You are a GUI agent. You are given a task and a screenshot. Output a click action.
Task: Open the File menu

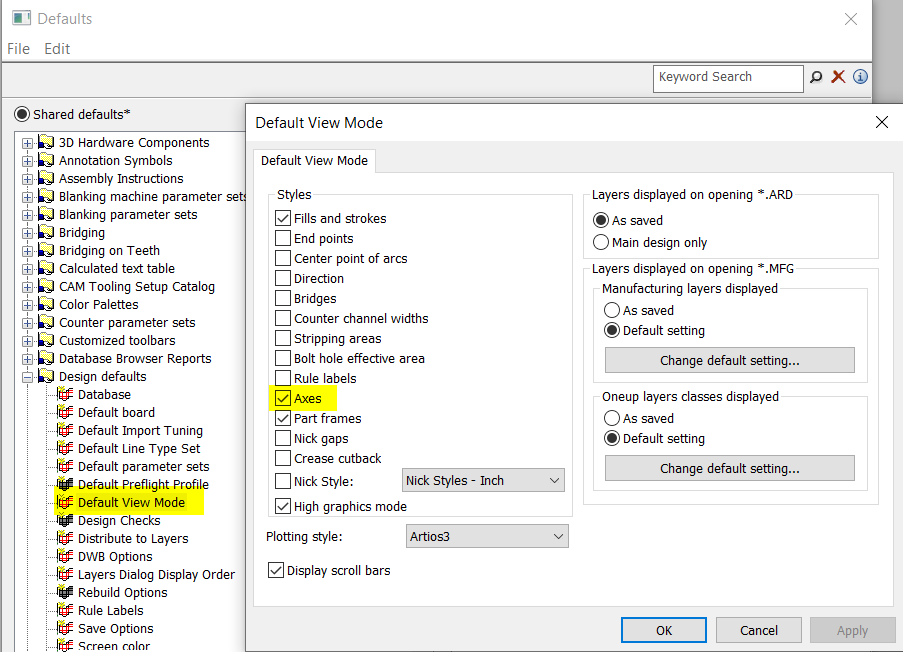18,48
